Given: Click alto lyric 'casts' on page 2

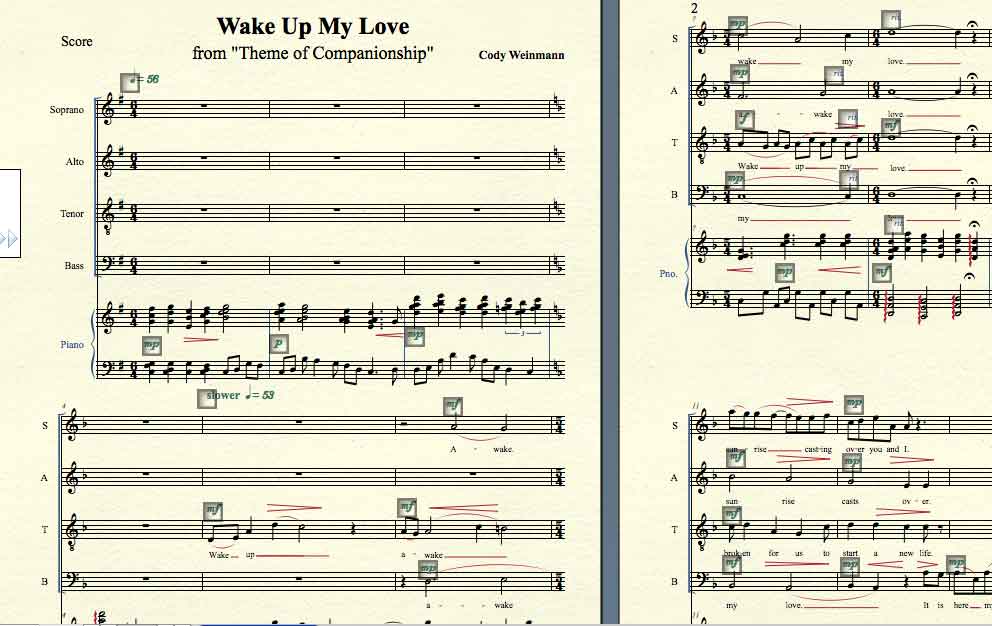Looking at the screenshot, I should pos(850,501).
